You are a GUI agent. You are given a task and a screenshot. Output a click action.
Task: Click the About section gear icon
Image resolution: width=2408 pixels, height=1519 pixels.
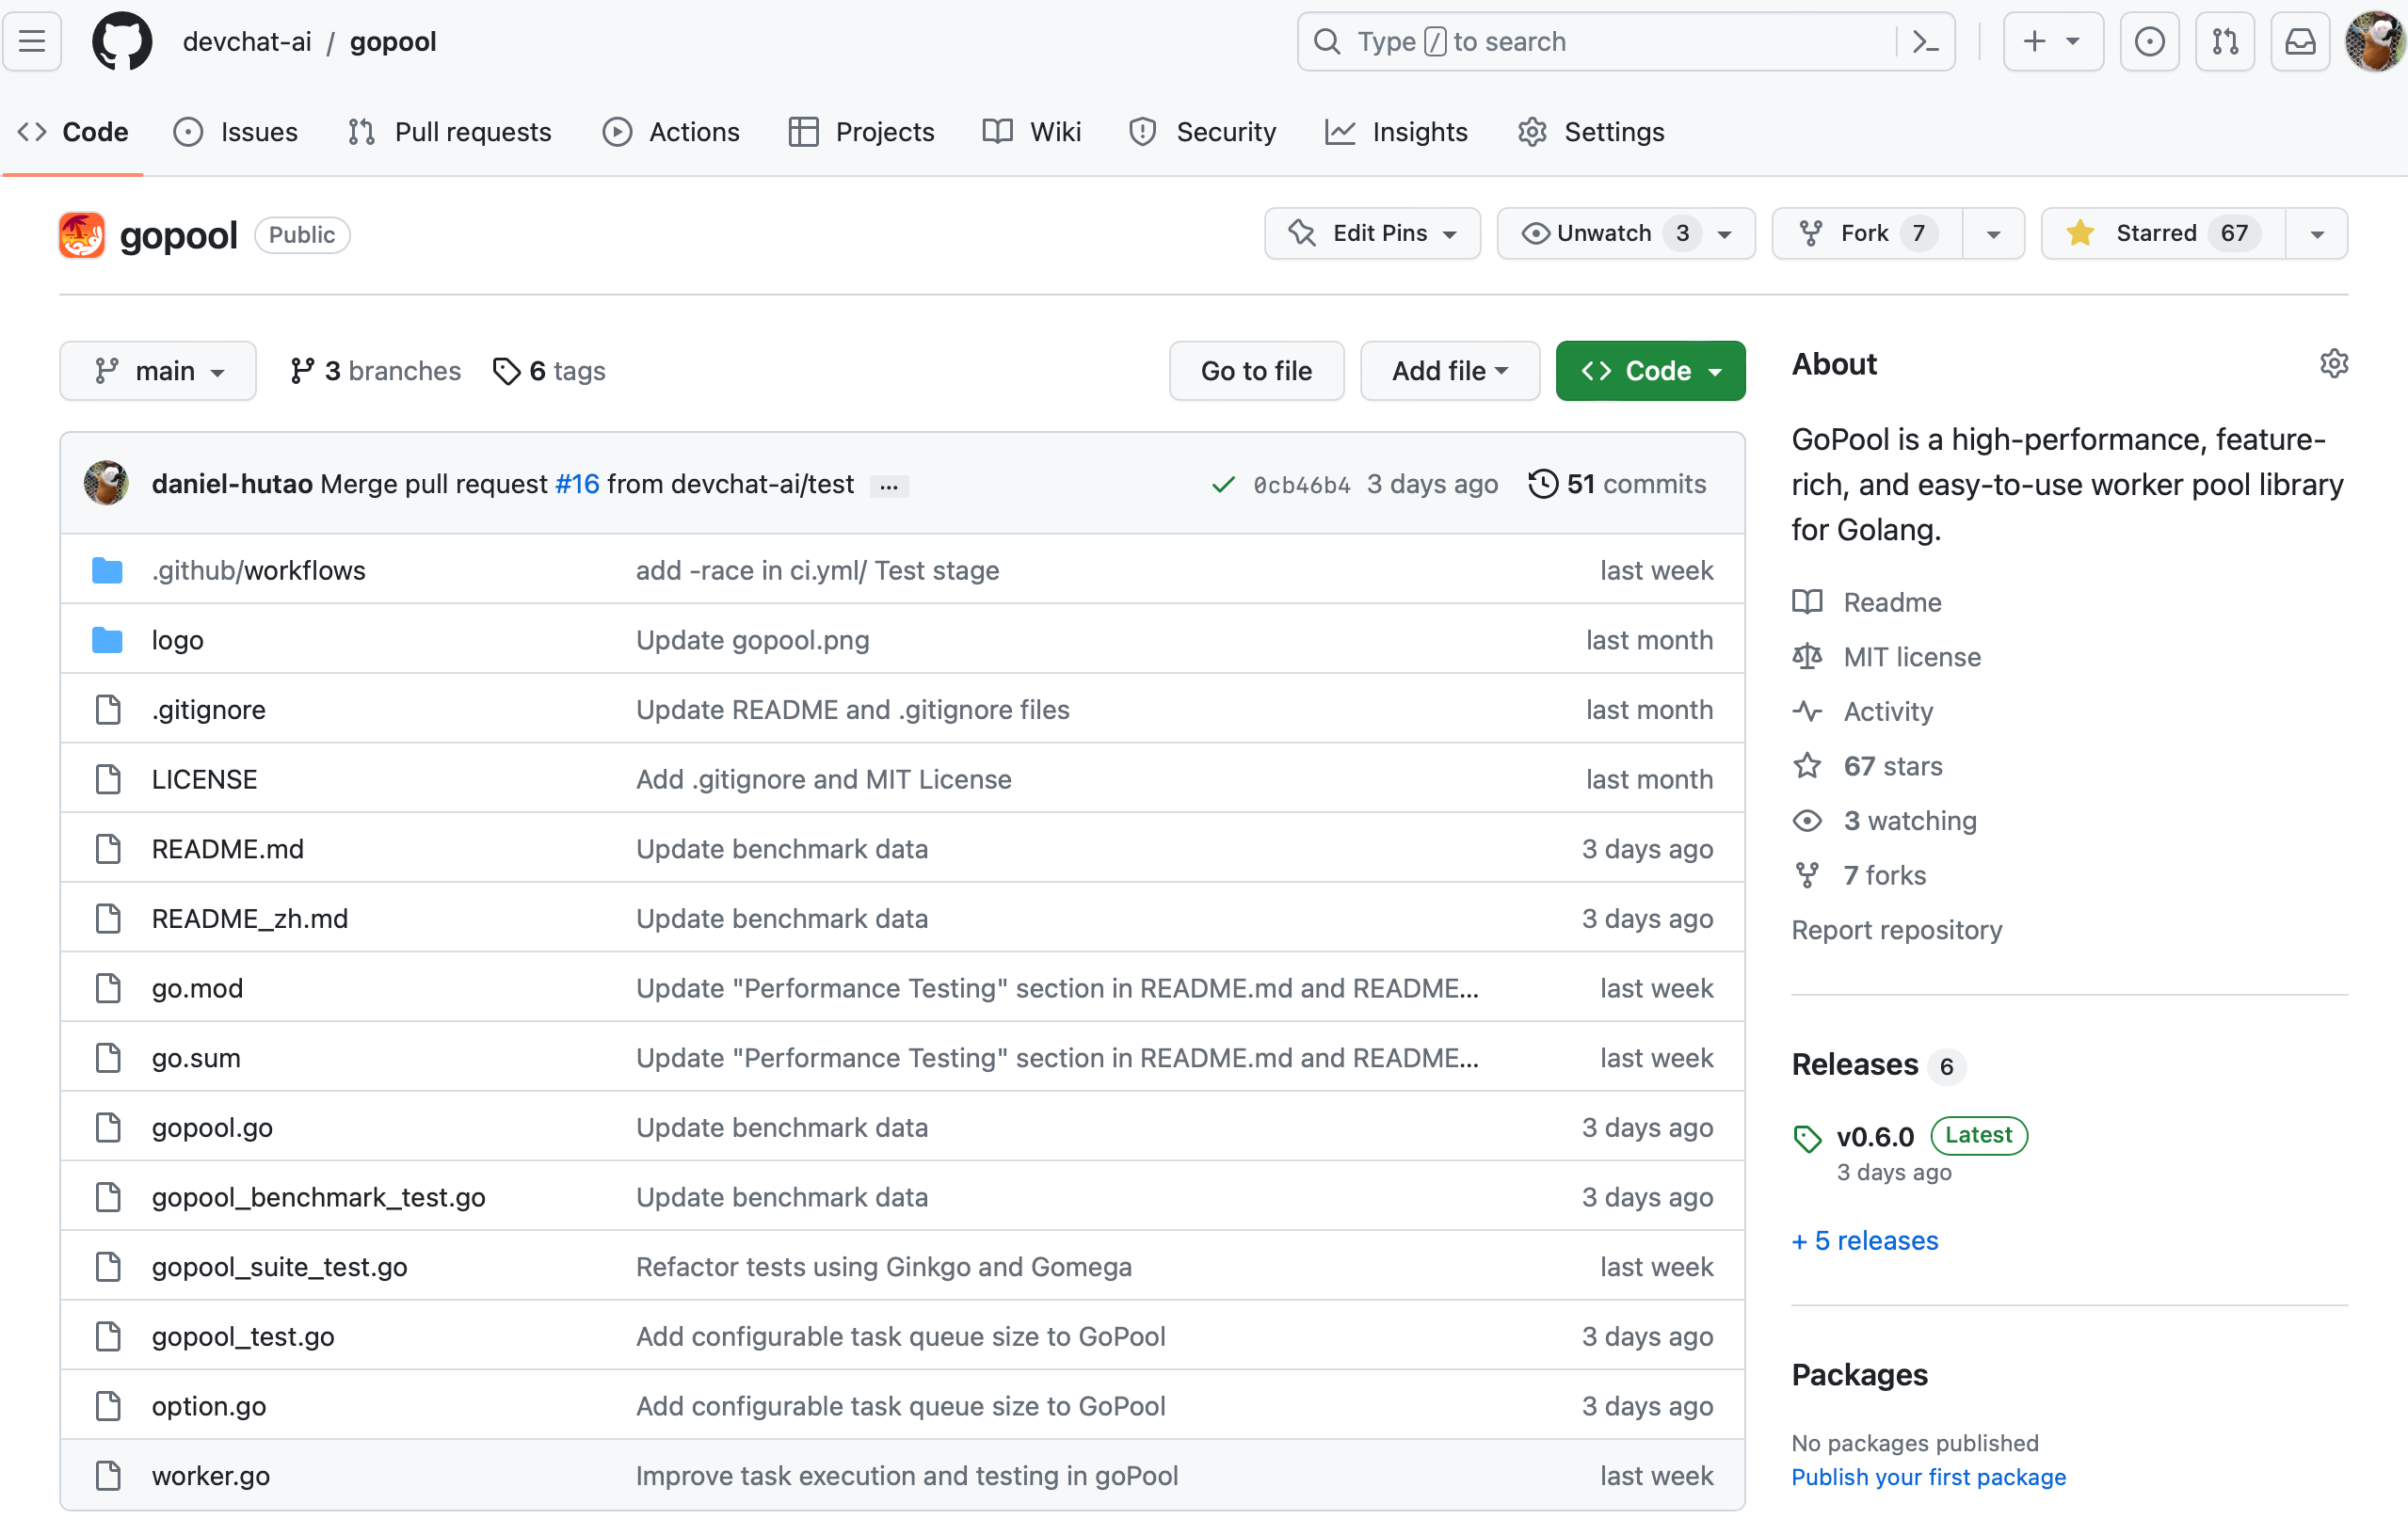pyautogui.click(x=2333, y=363)
